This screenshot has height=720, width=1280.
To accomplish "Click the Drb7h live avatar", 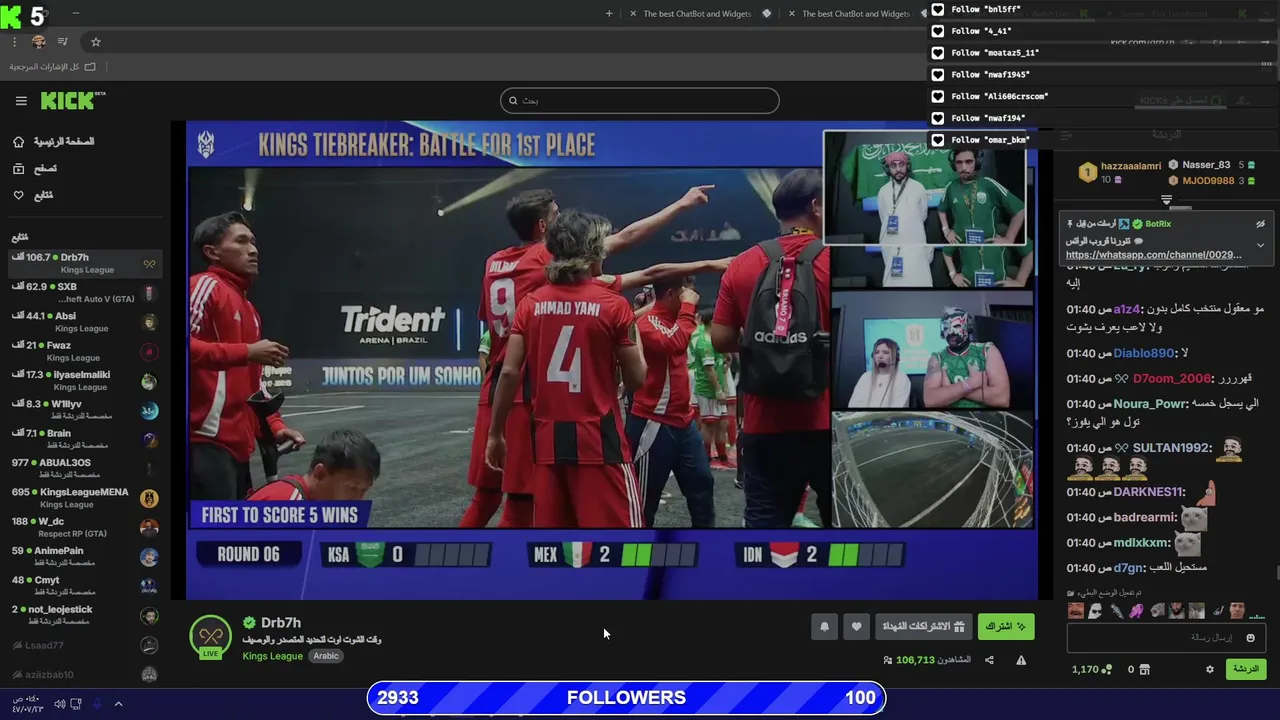I will point(211,637).
